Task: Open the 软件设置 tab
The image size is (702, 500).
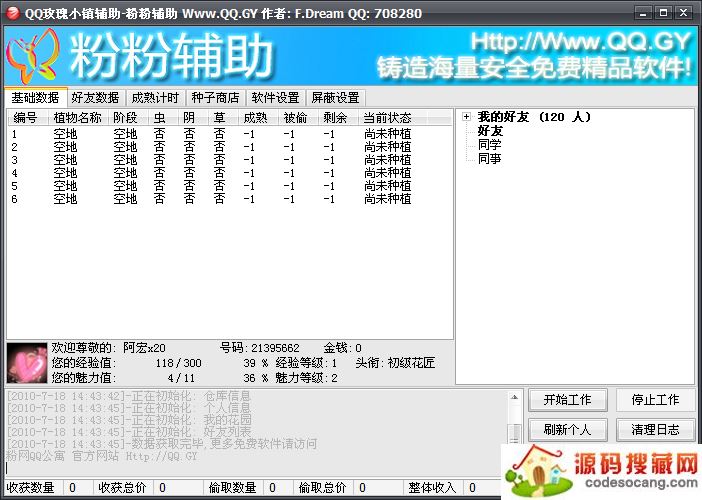Action: tap(275, 98)
